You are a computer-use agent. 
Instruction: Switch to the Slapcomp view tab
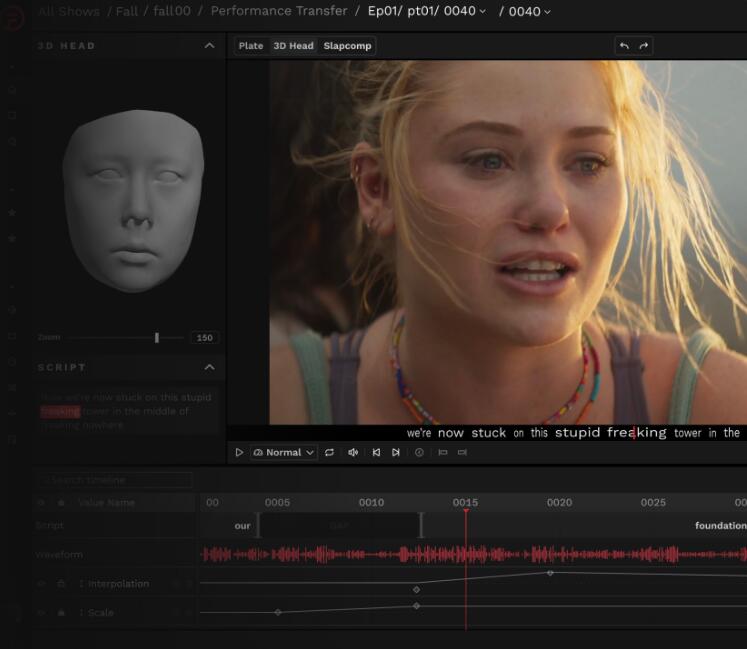(x=347, y=46)
